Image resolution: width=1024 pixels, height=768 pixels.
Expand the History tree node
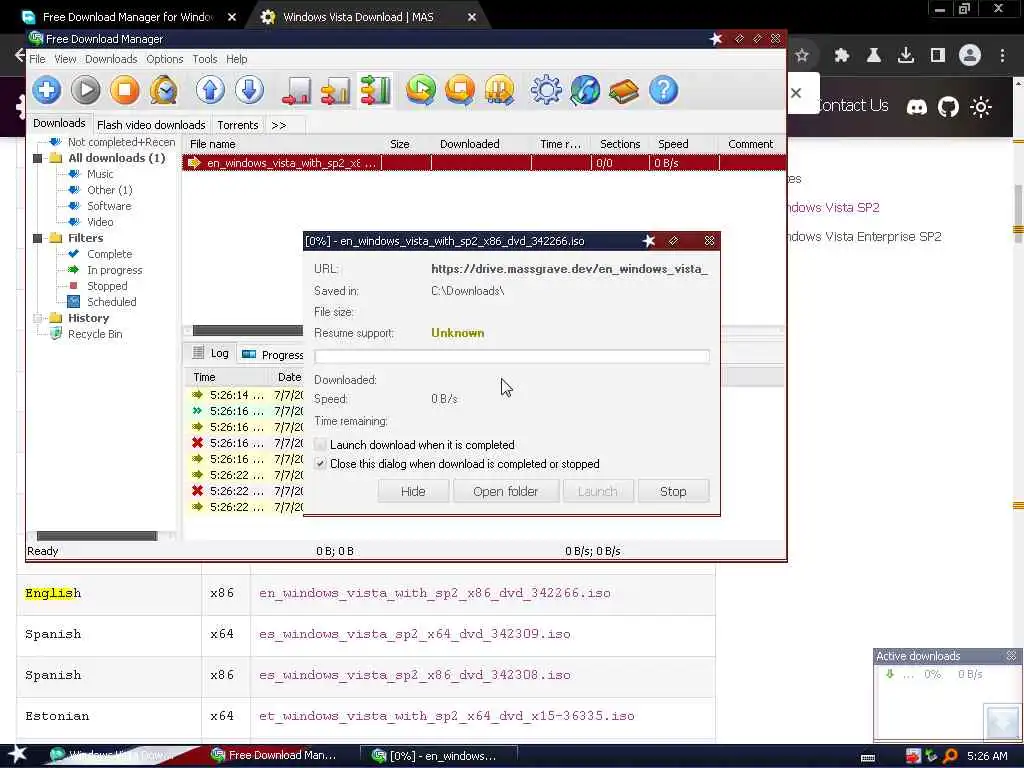point(37,318)
